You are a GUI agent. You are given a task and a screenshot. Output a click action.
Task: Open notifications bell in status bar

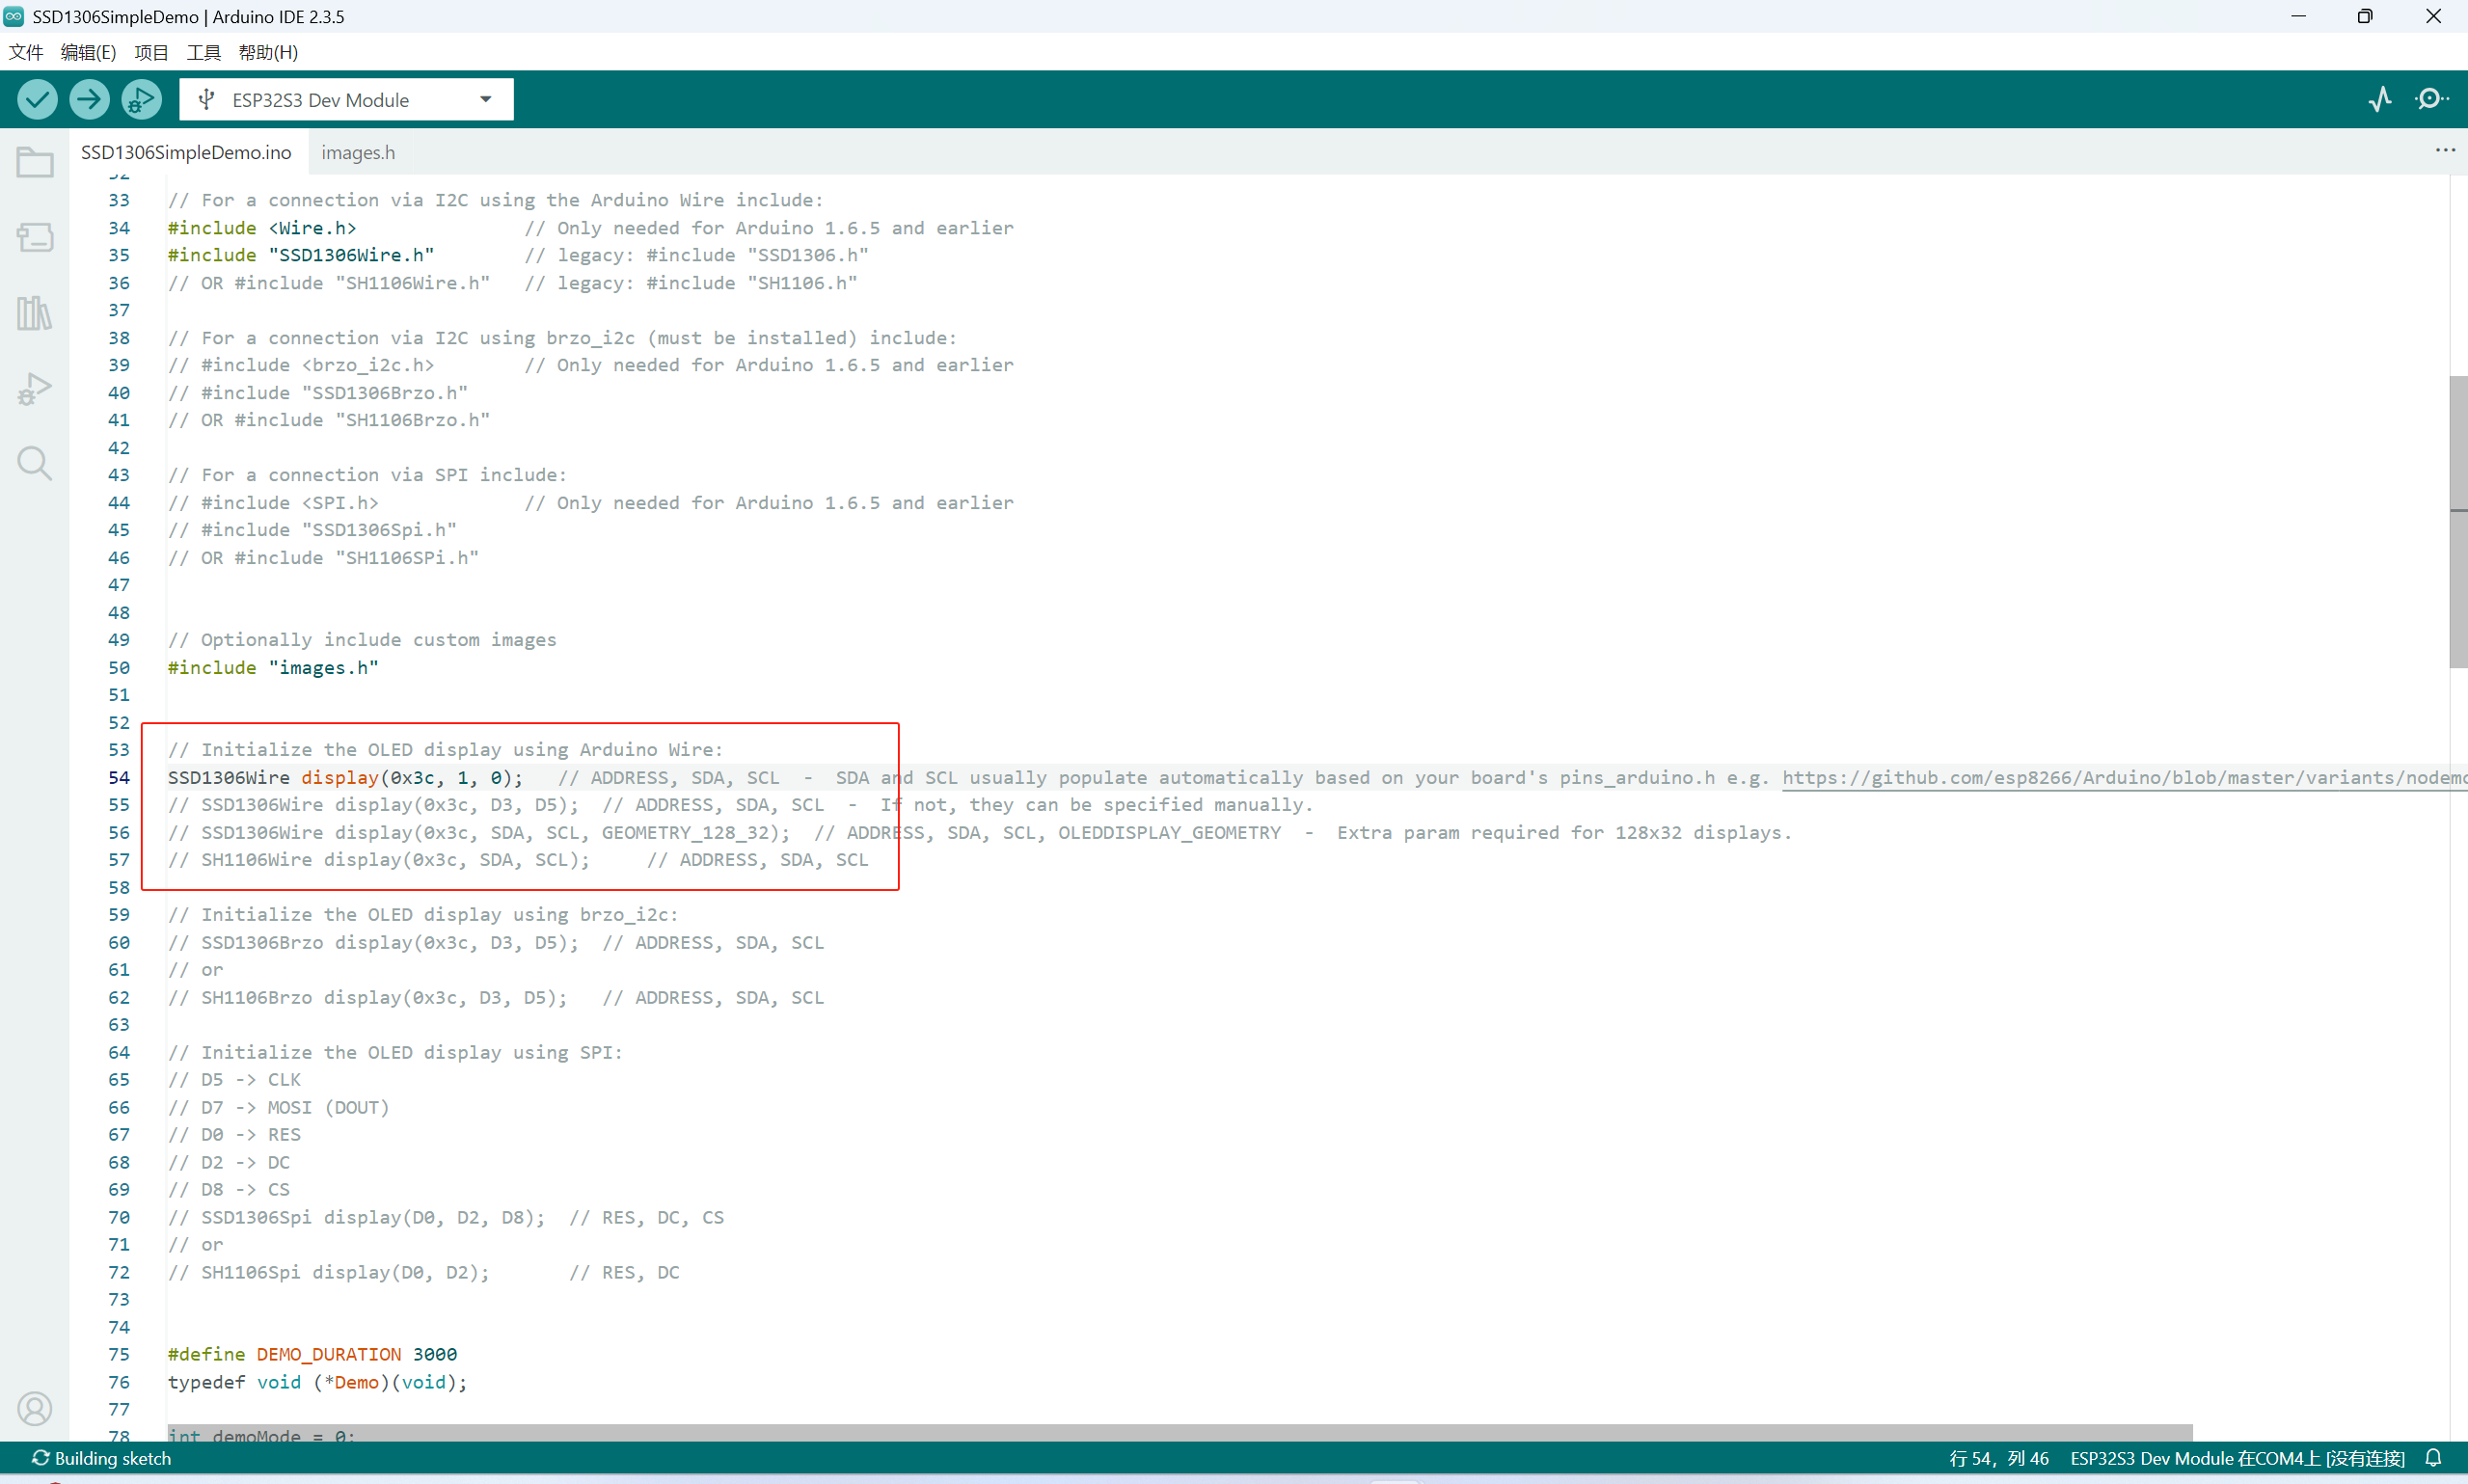pos(2434,1458)
